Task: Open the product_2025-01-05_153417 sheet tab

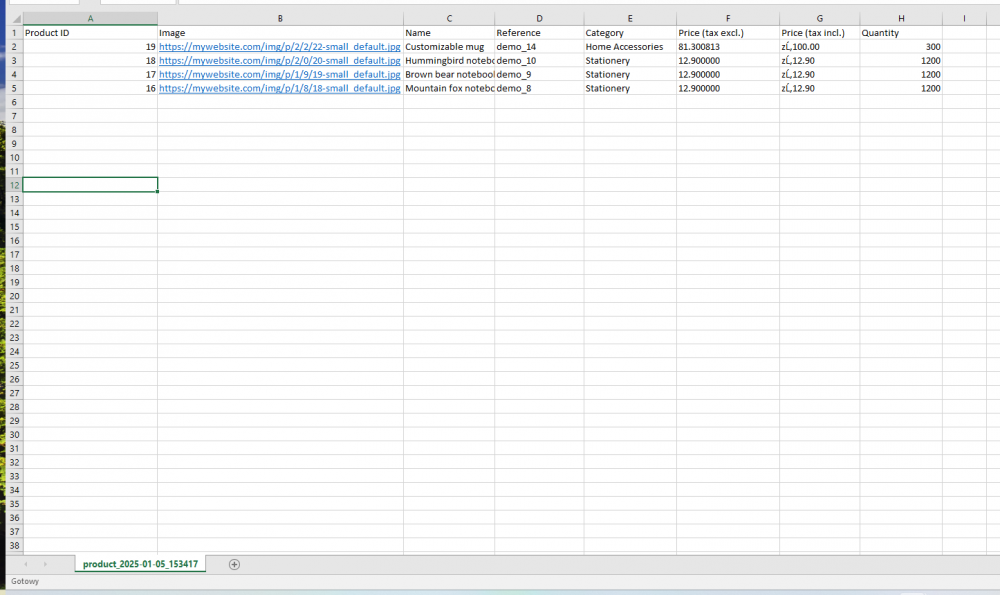Action: 140,564
